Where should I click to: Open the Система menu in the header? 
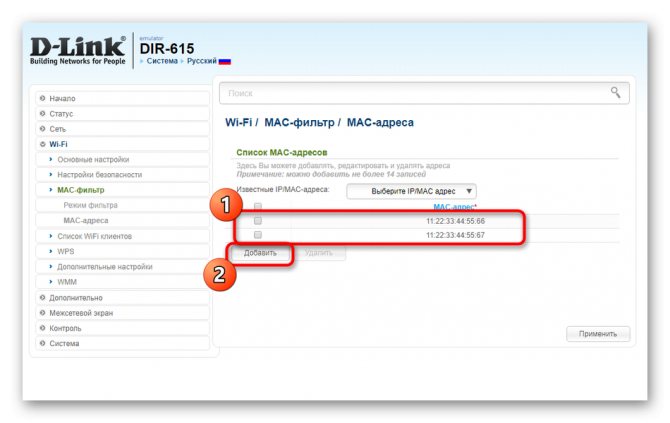(162, 61)
